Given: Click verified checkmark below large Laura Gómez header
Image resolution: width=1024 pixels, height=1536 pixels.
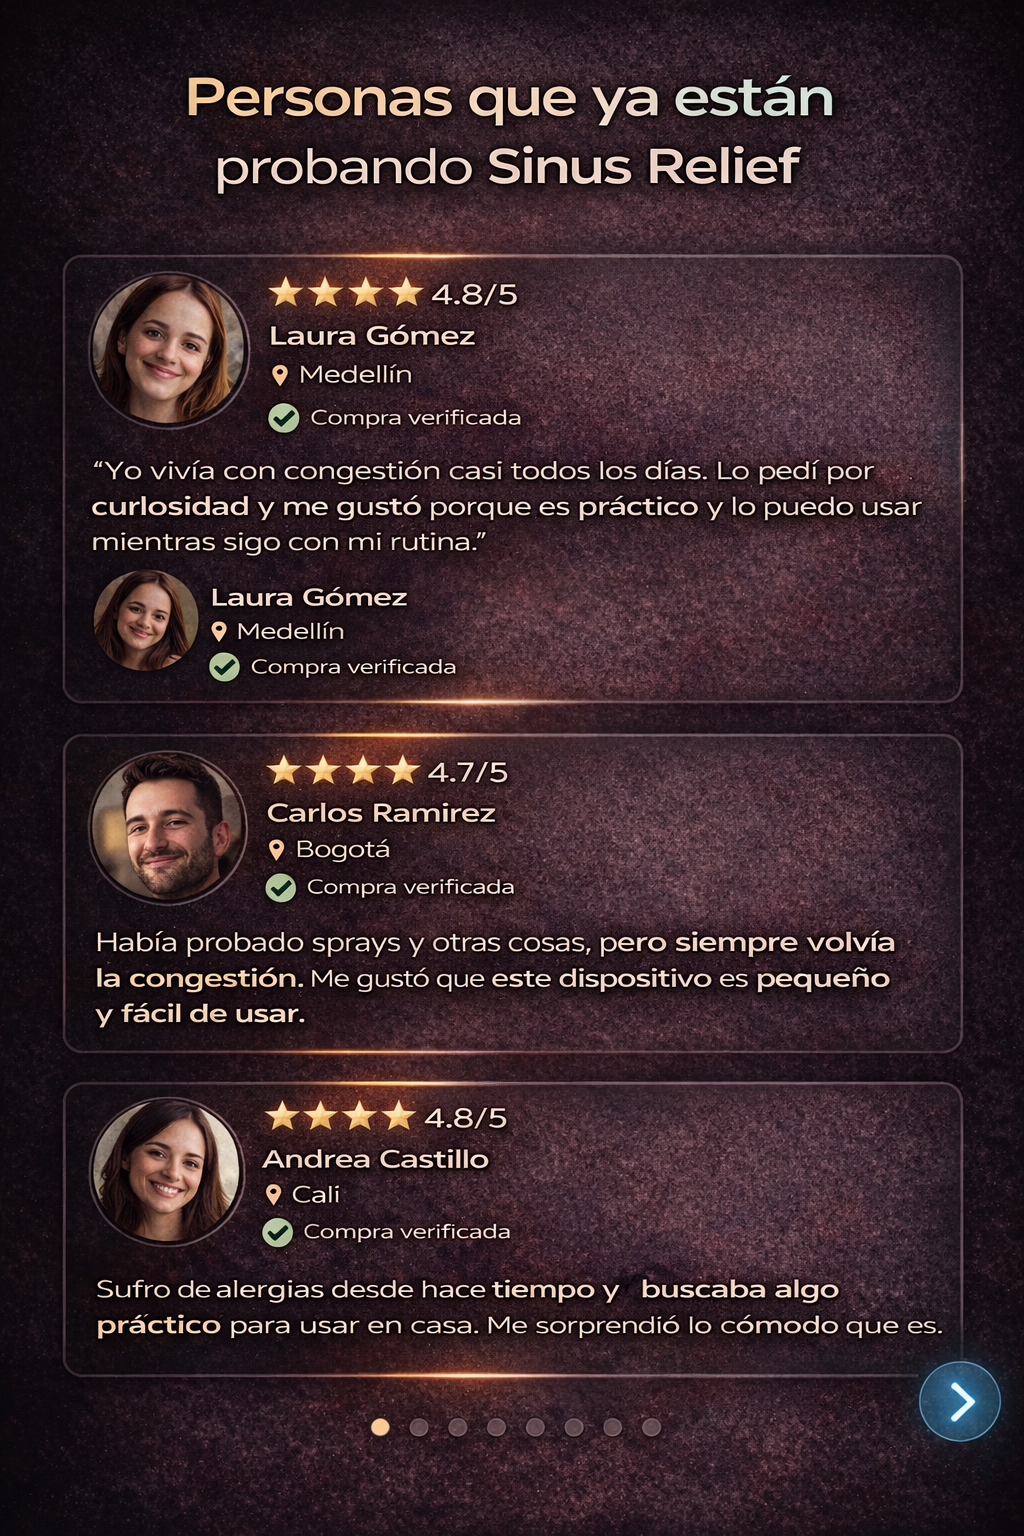Looking at the screenshot, I should tap(284, 417).
